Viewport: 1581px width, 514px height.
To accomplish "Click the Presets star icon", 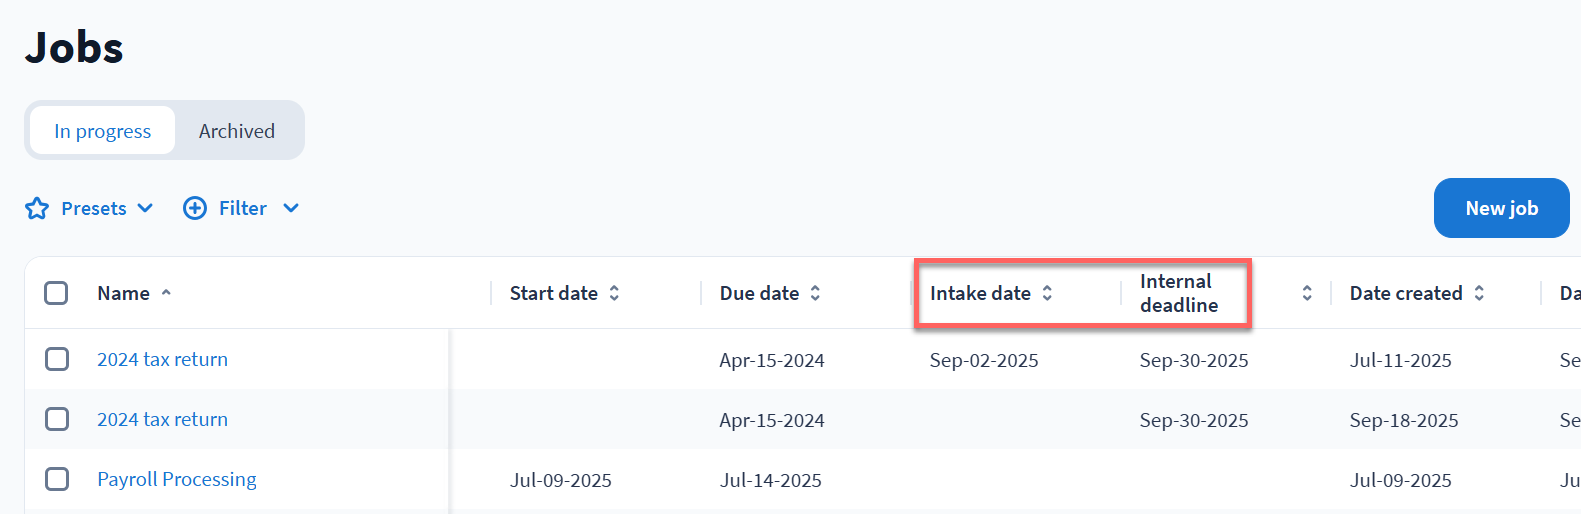I will coord(37,208).
